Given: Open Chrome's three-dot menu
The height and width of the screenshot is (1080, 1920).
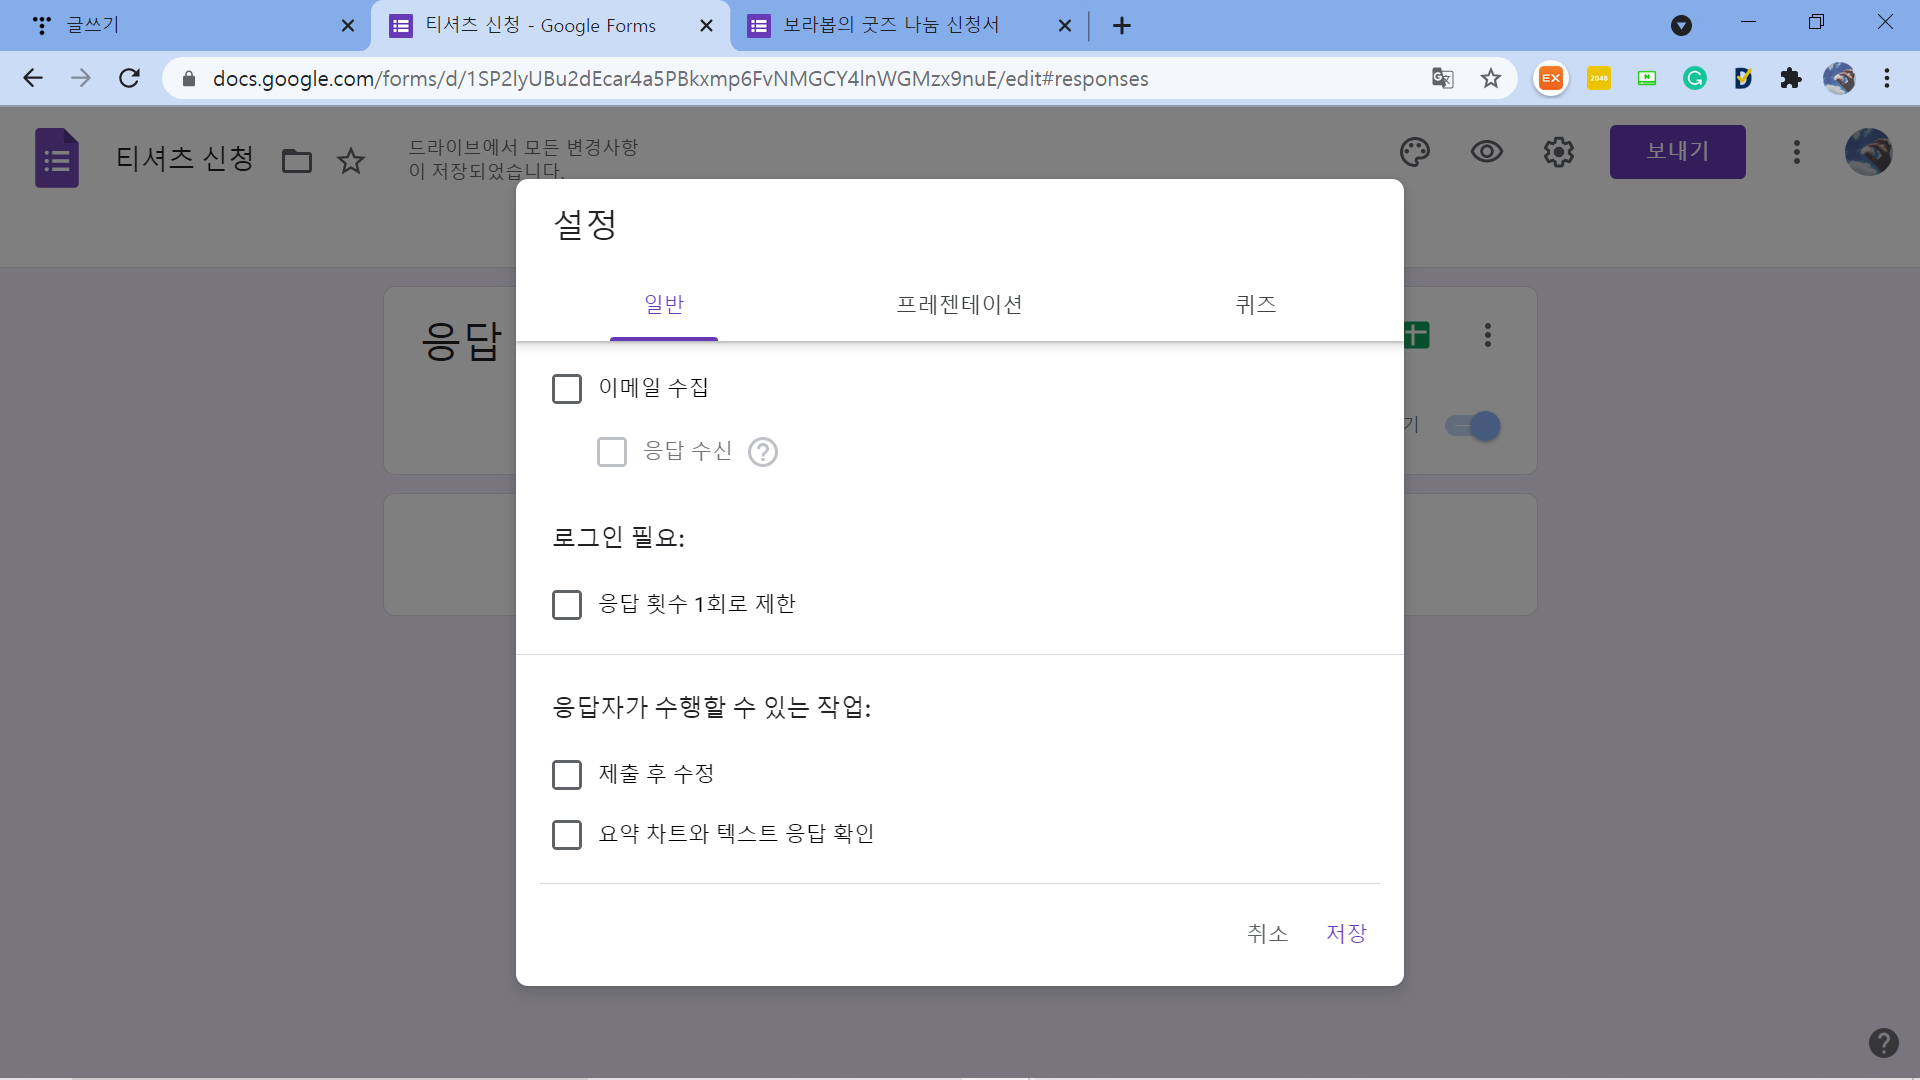Looking at the screenshot, I should point(1886,78).
